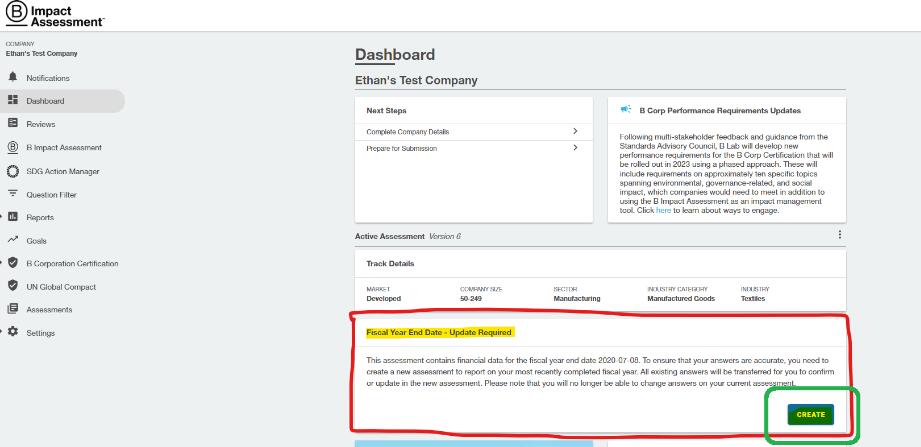Click Next Steps card title
921x447 pixels.
[x=386, y=110]
